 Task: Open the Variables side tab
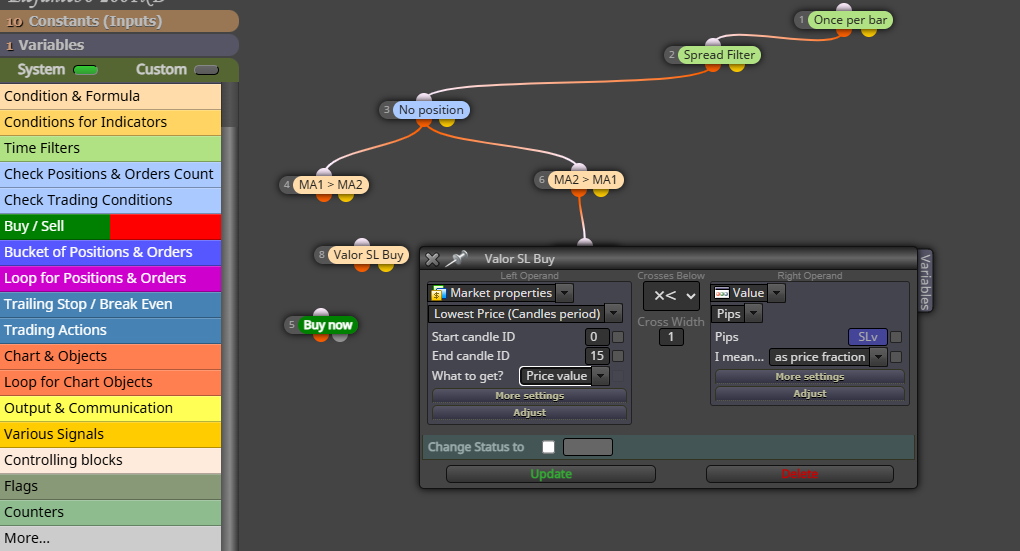[x=925, y=282]
